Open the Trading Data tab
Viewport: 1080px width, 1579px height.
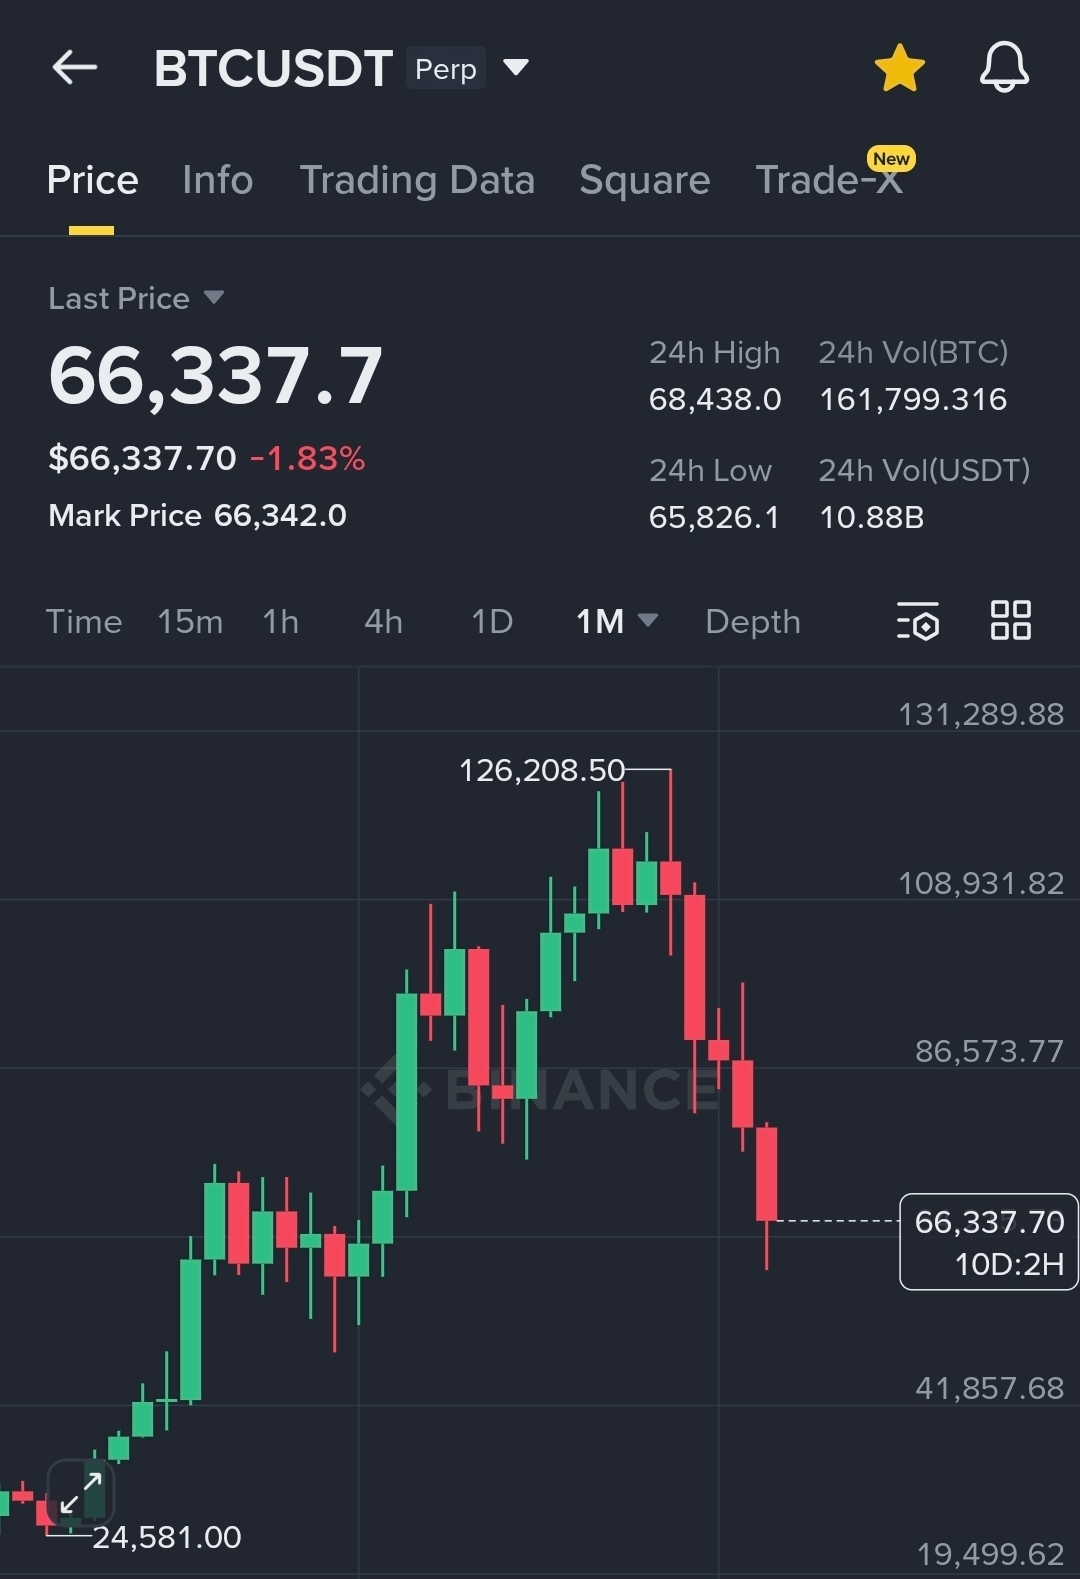click(x=417, y=180)
